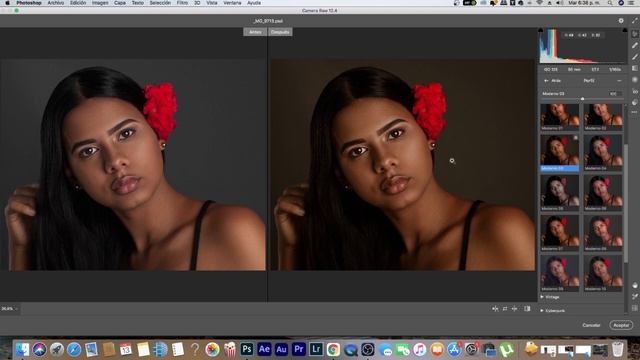The height and width of the screenshot is (360, 640).
Task: Open the zoom level dropdown
Action: pyautogui.click(x=9, y=309)
